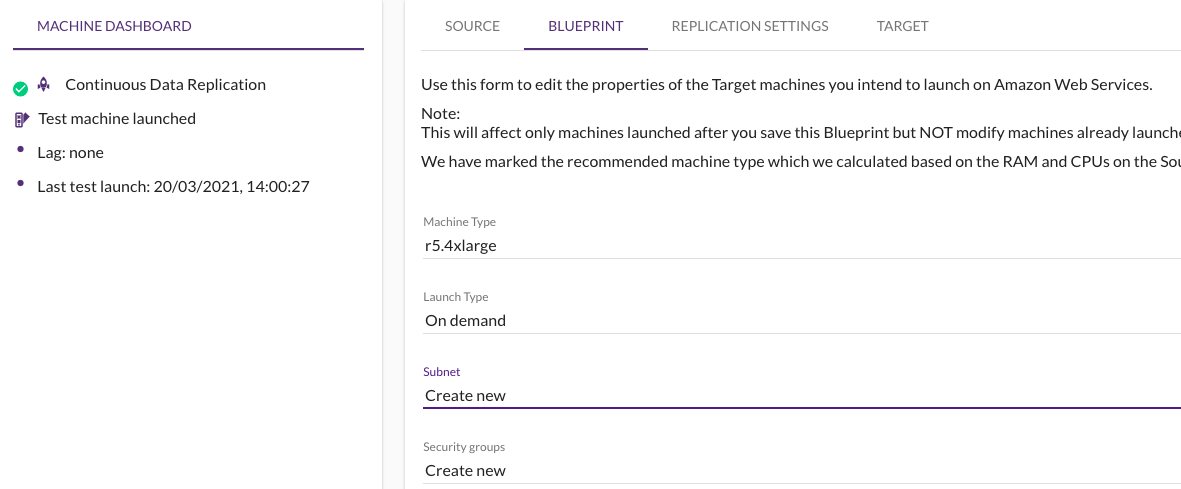Click the test machine launched icon
Image resolution: width=1181 pixels, height=489 pixels.
[22, 119]
